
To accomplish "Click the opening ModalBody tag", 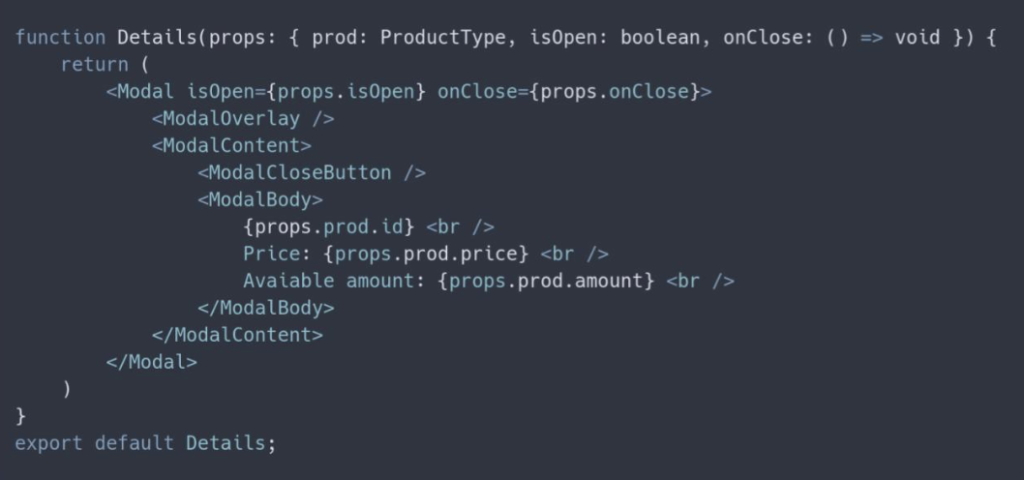I will (260, 200).
